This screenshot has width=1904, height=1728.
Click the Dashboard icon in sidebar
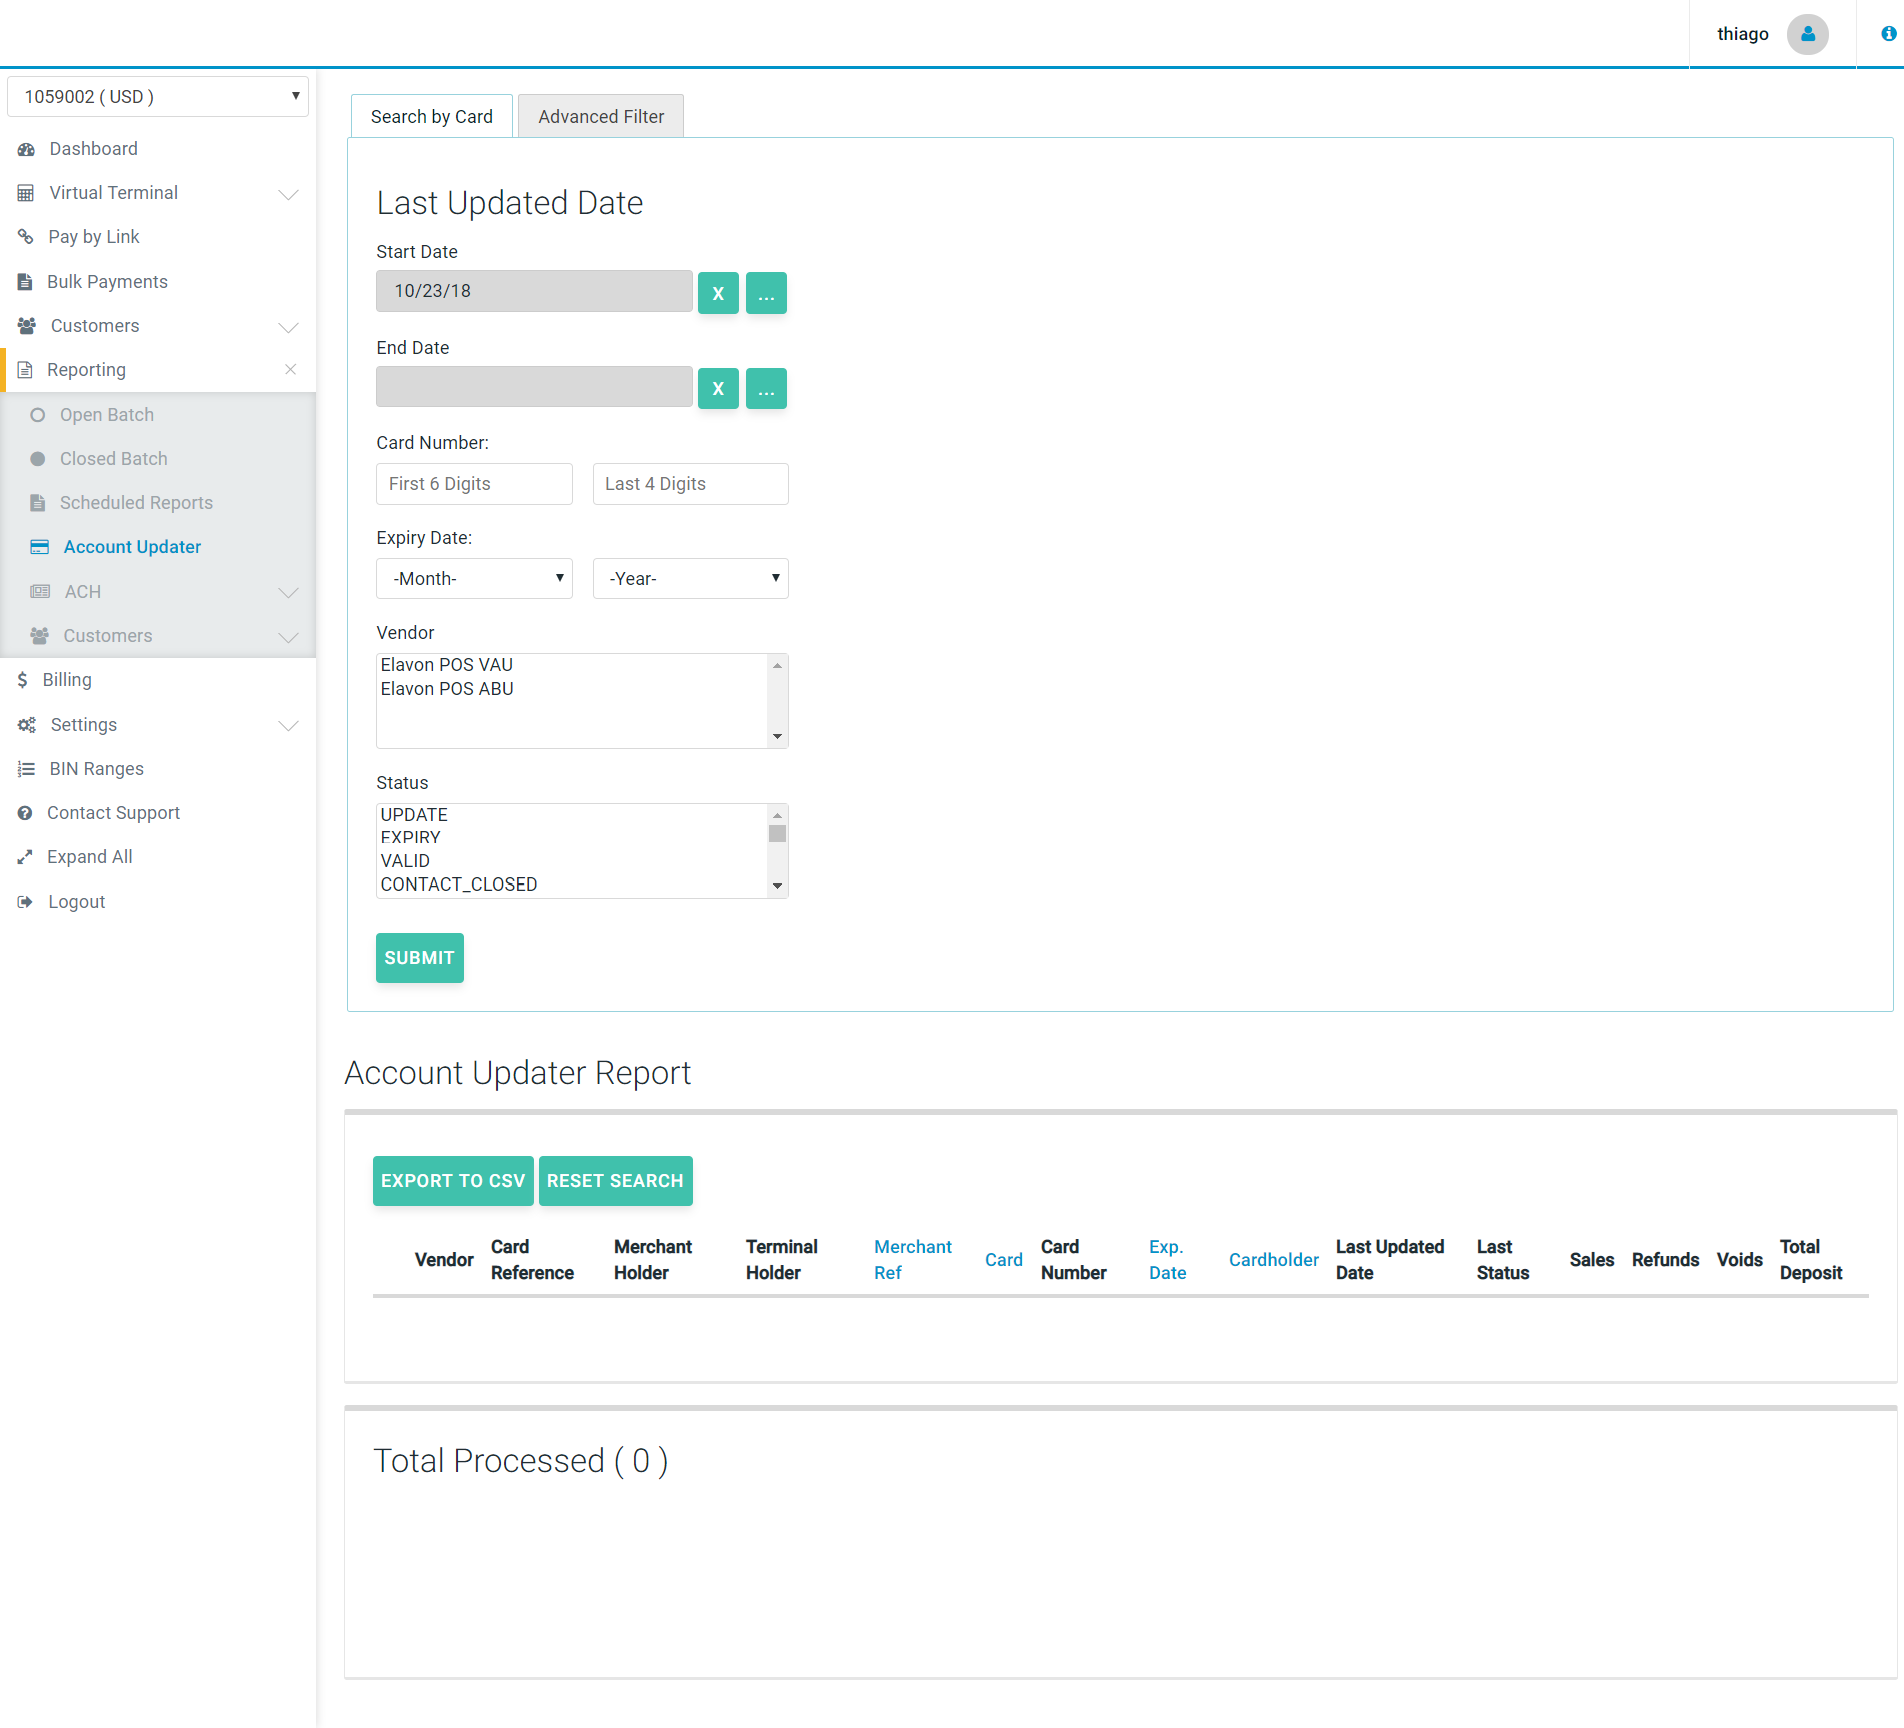click(26, 149)
